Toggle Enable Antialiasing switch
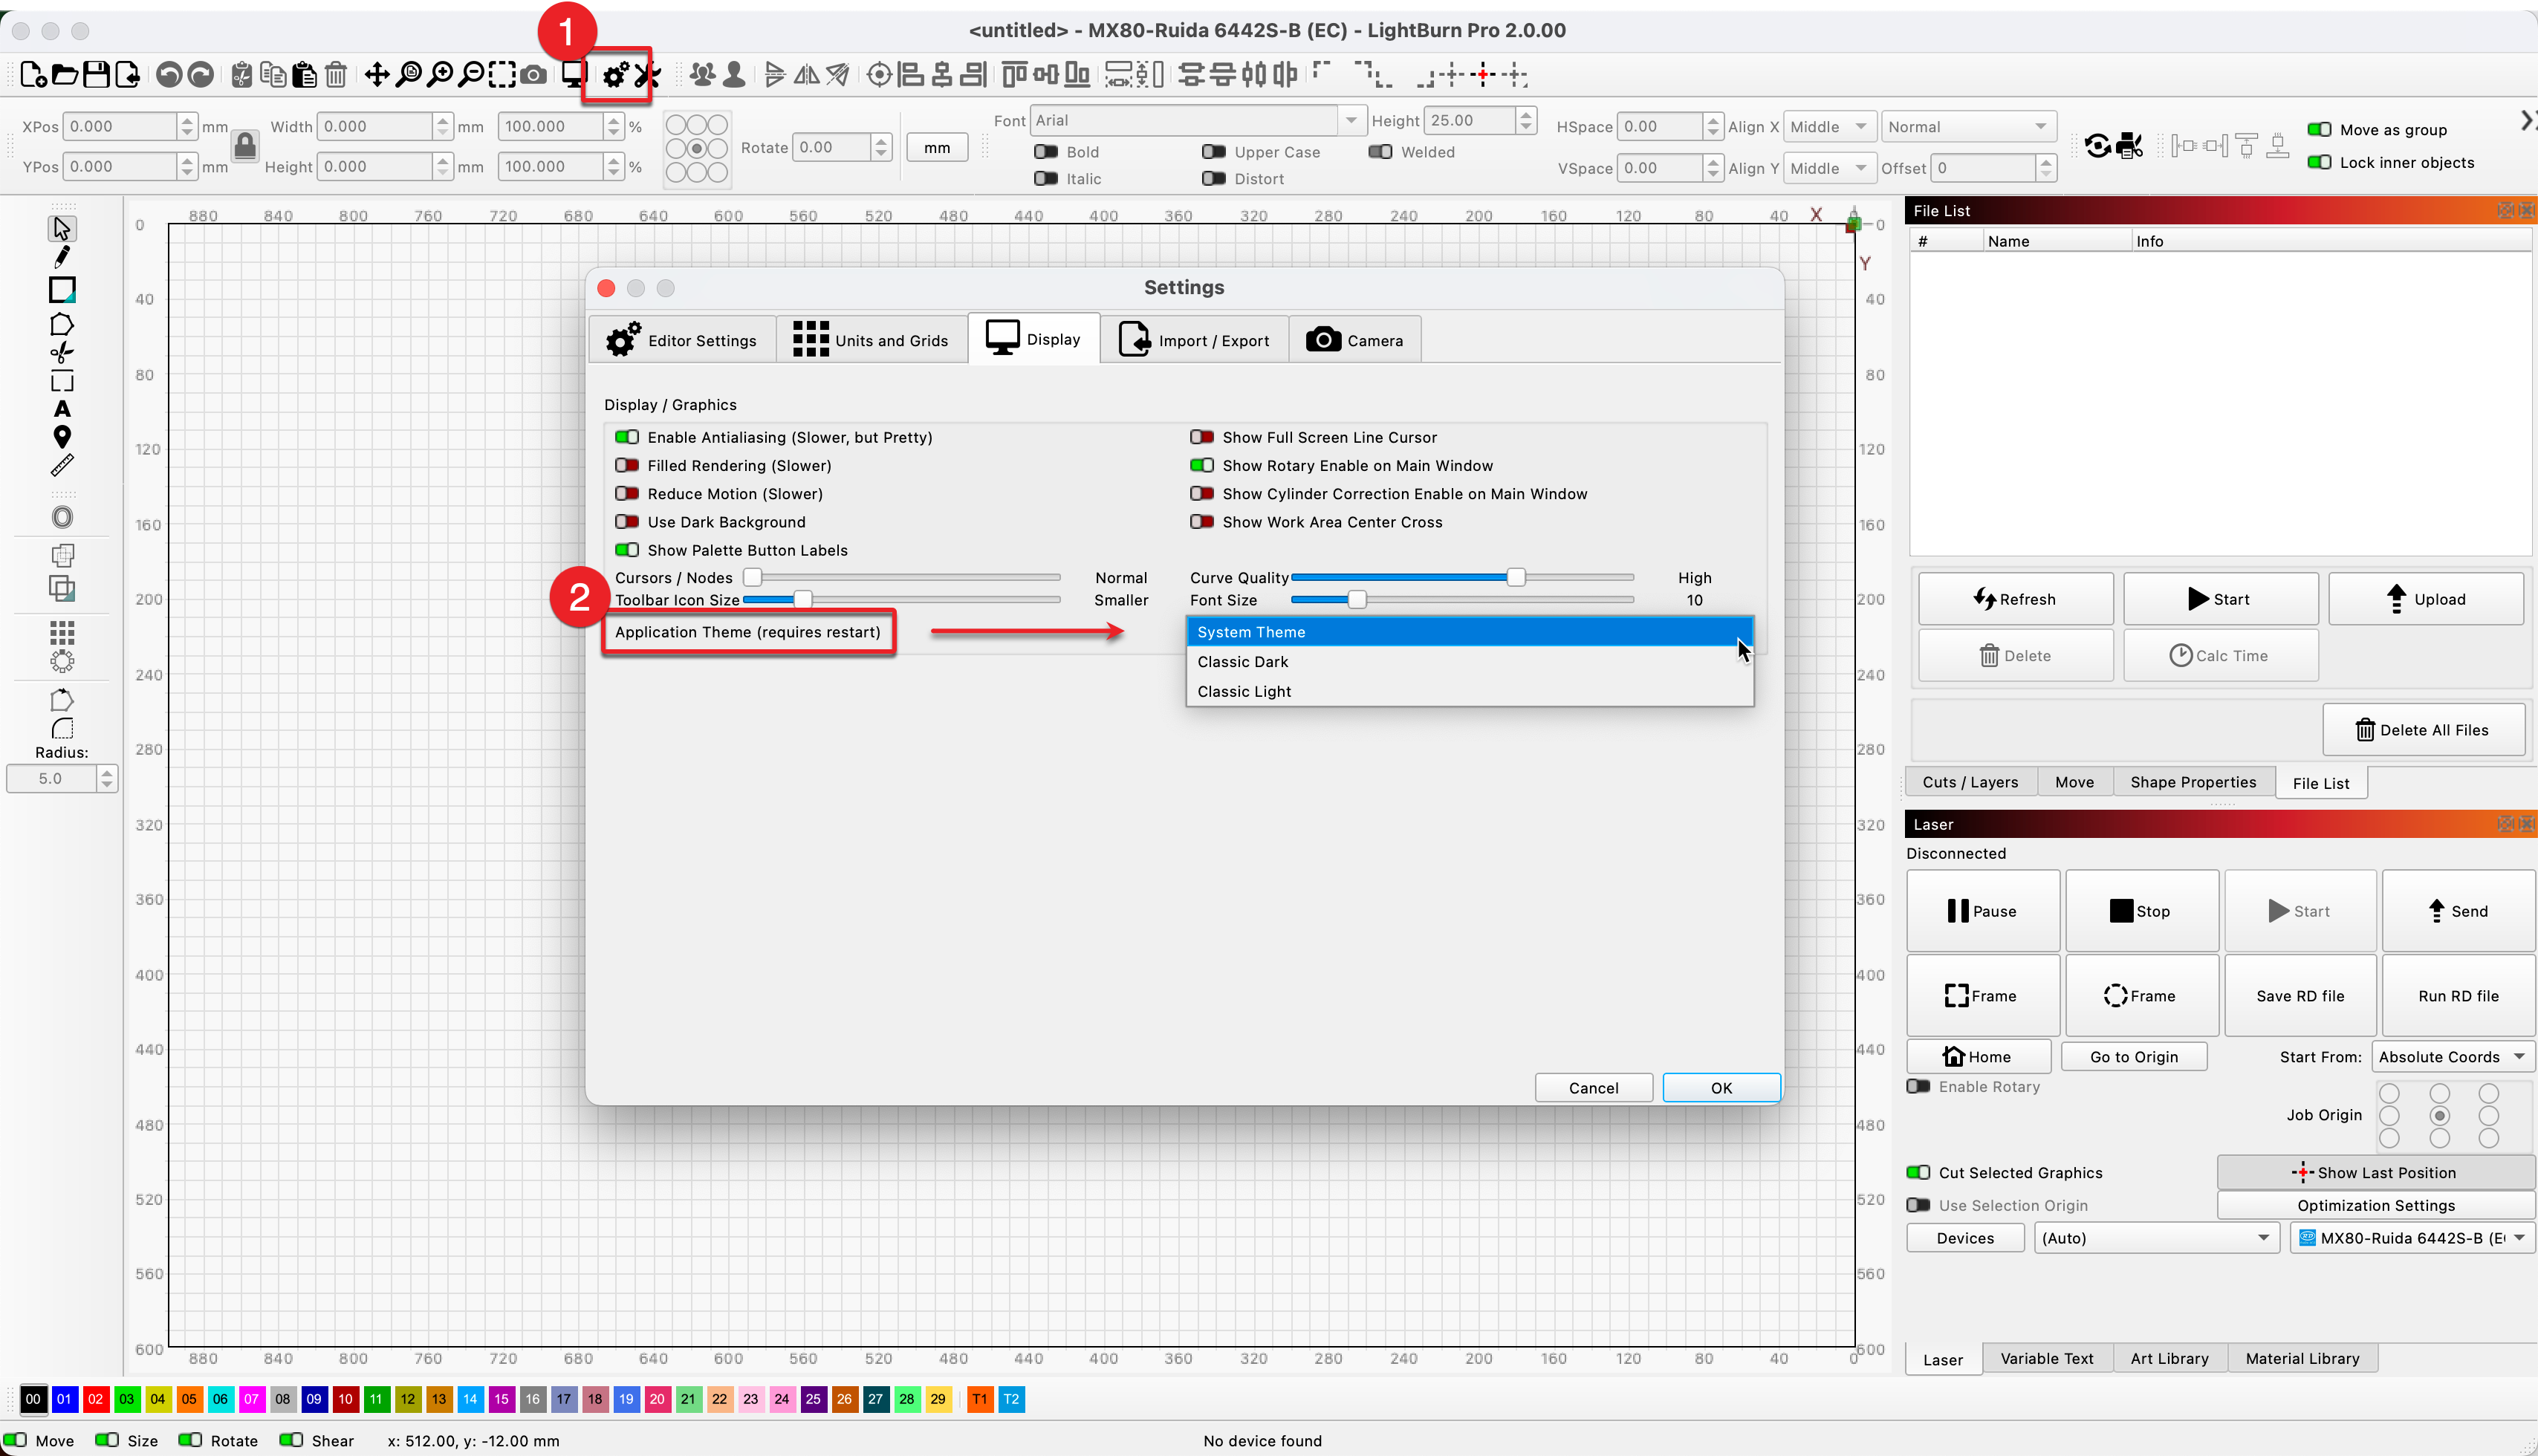The height and width of the screenshot is (1456, 2538). point(627,437)
